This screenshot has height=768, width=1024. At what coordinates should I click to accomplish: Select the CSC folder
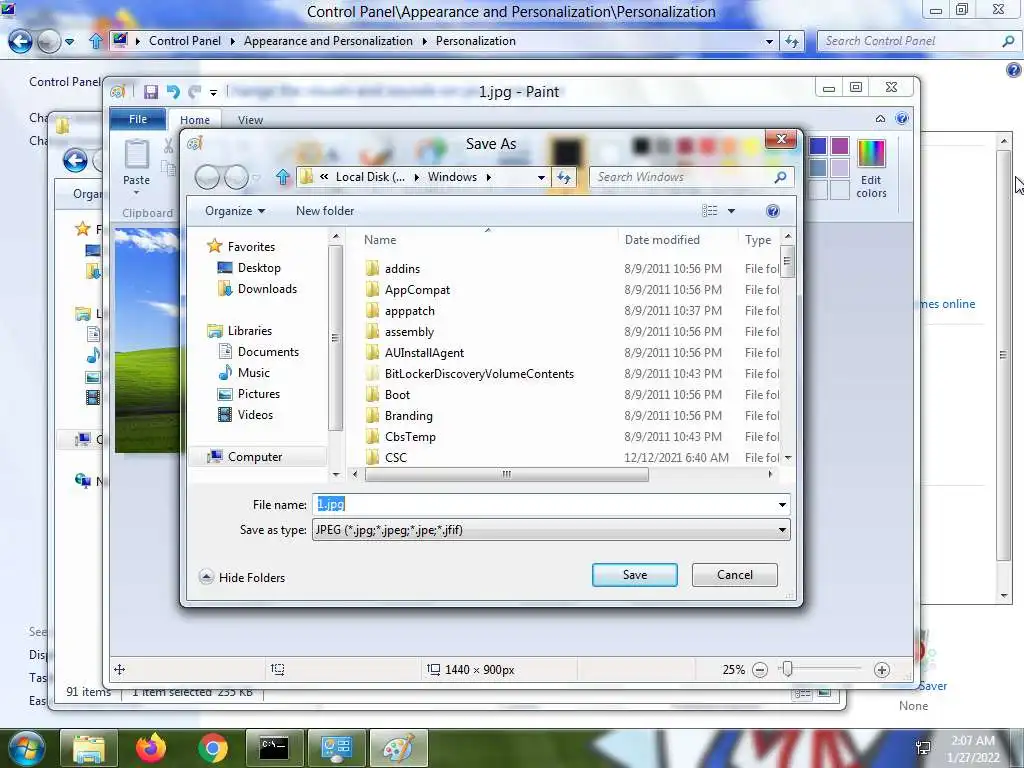pyautogui.click(x=396, y=458)
